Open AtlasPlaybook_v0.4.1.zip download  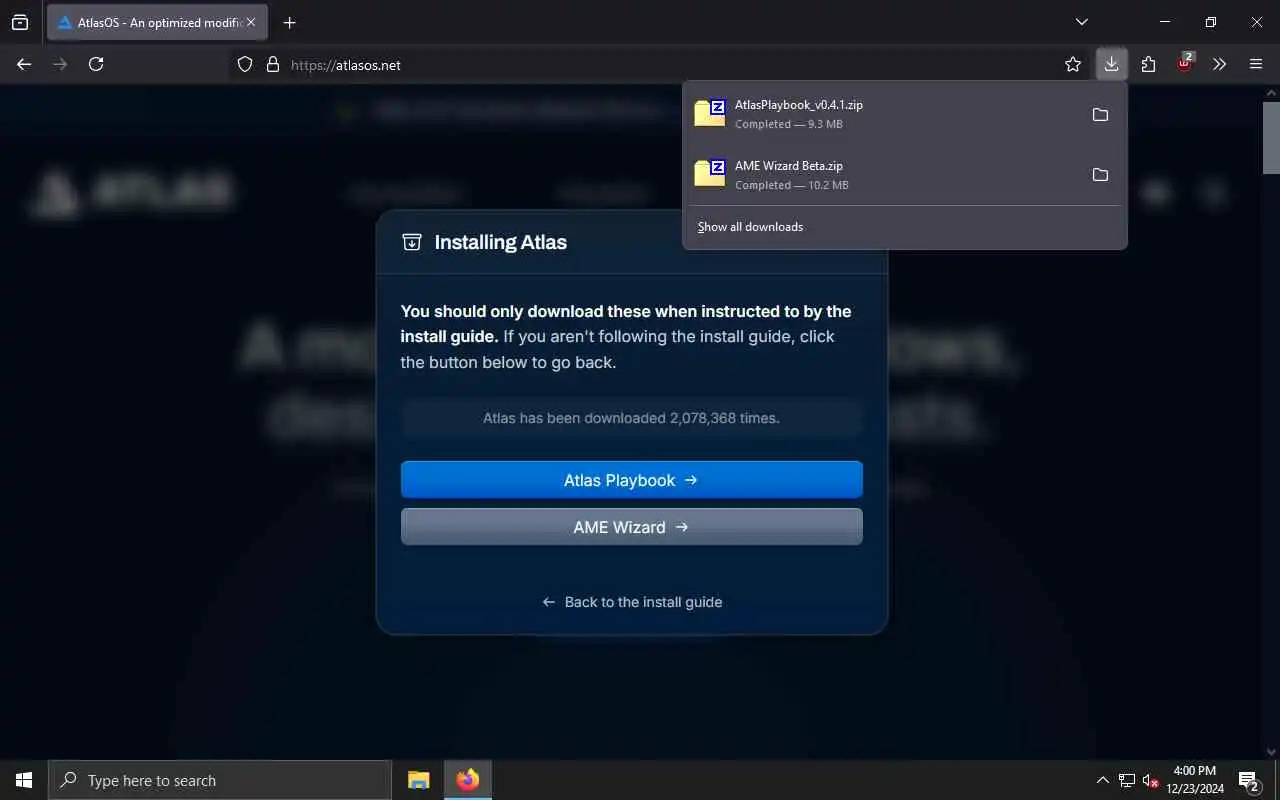[883, 114]
